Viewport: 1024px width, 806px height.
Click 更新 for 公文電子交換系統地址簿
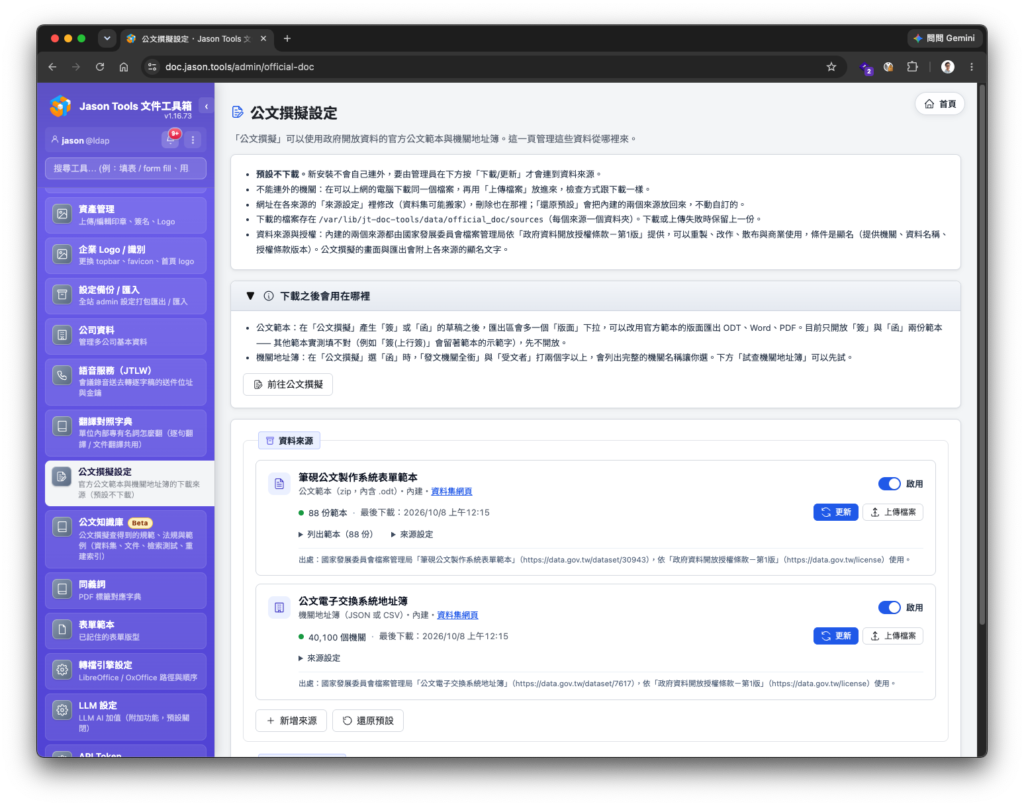[836, 636]
